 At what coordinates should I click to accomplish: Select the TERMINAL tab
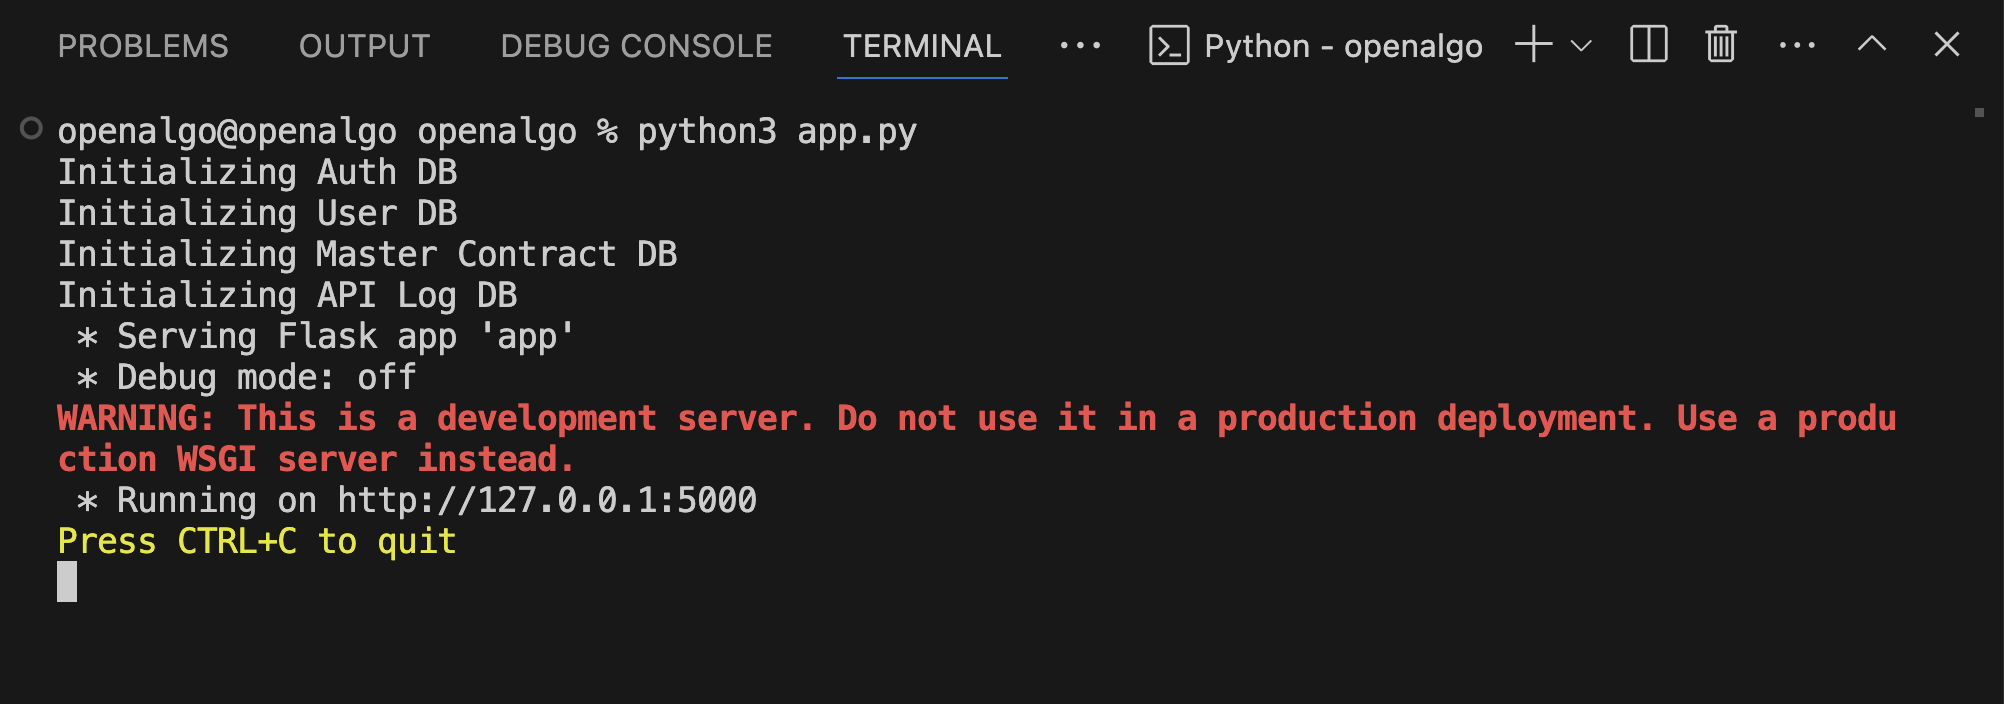[922, 46]
